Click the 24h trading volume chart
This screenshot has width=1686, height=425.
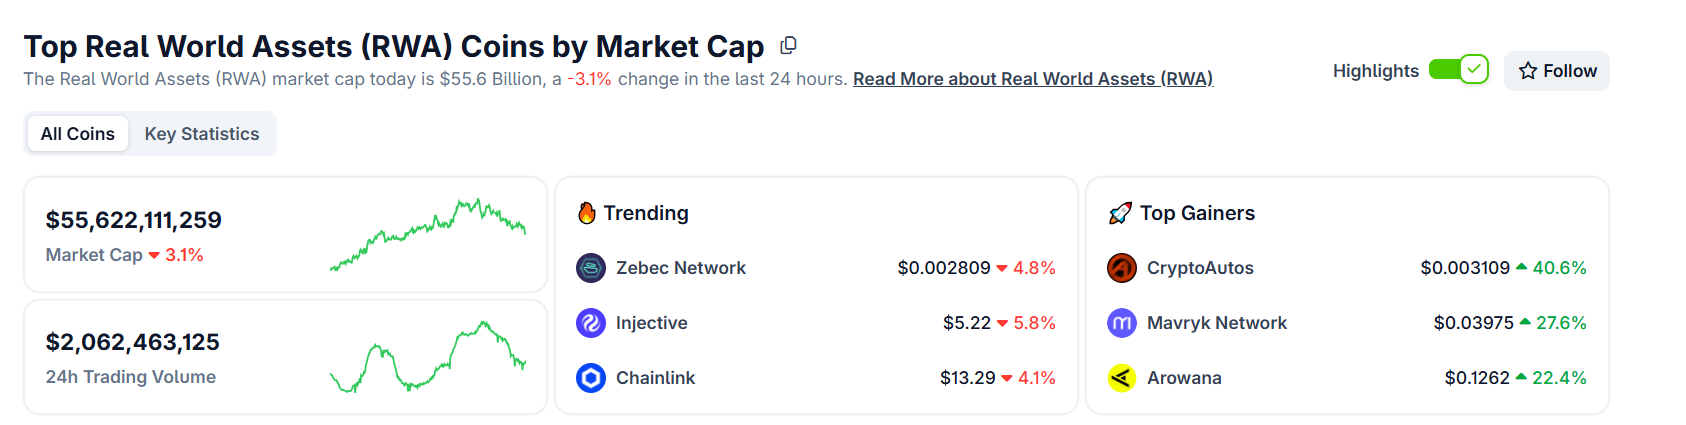click(x=428, y=357)
